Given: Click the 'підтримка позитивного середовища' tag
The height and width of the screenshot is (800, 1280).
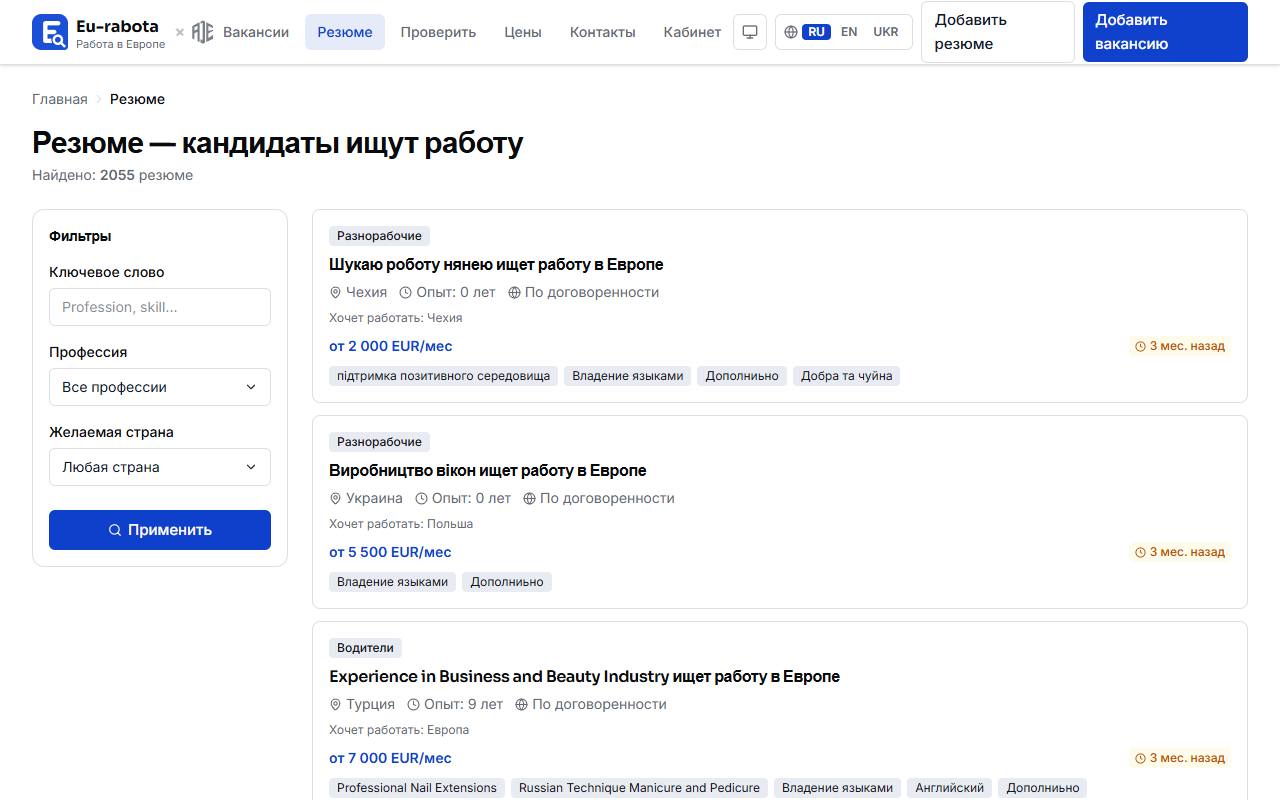Looking at the screenshot, I should point(444,376).
